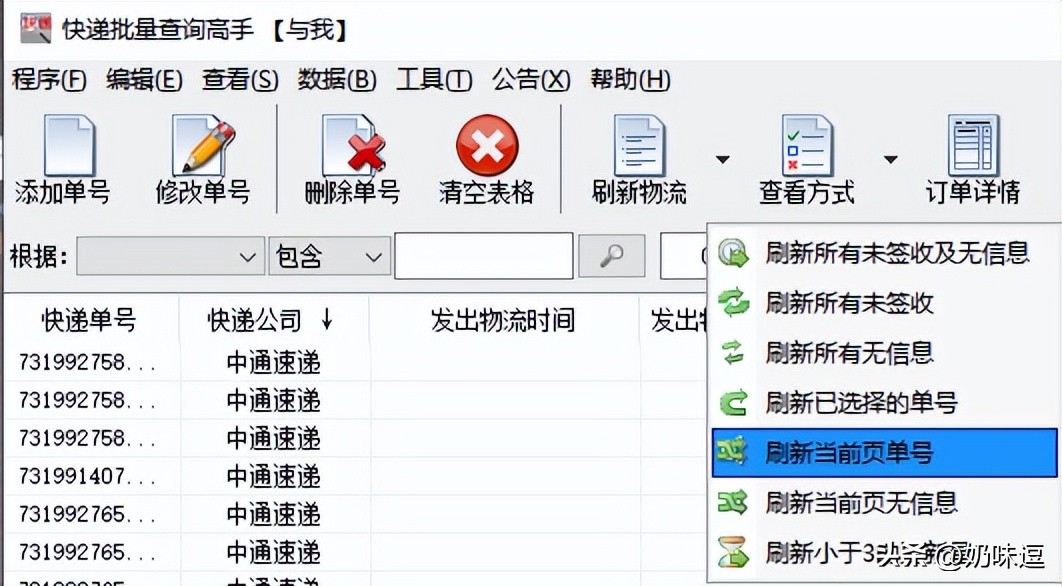Image resolution: width=1062 pixels, height=586 pixels.
Task: Expand the 查看方式 dropdown arrow
Action: pyautogui.click(x=891, y=160)
